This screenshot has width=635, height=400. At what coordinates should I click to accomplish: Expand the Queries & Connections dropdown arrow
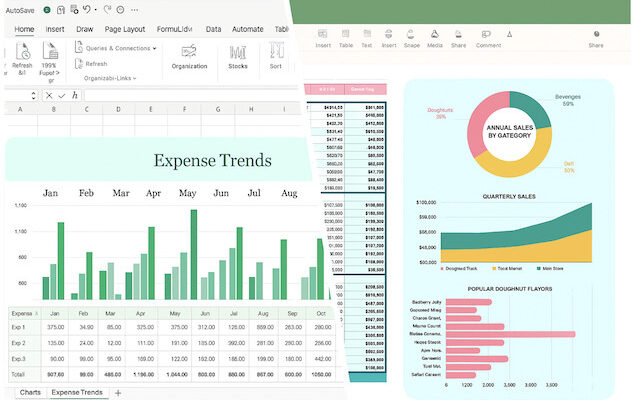pyautogui.click(x=154, y=48)
